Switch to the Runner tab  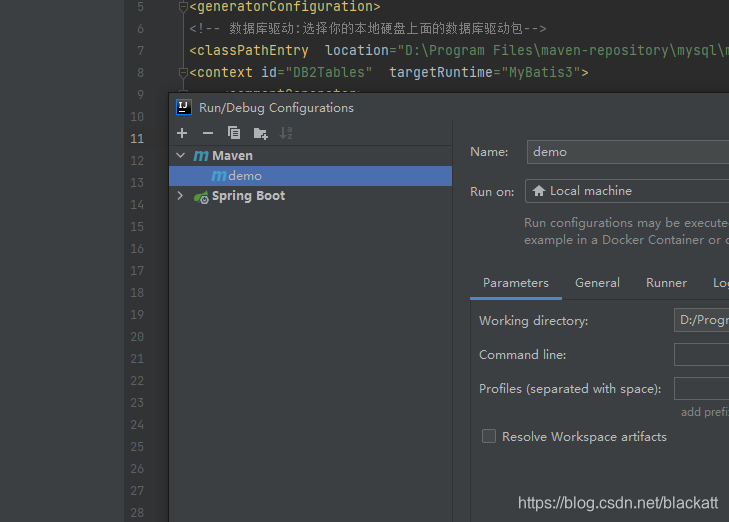pos(666,283)
